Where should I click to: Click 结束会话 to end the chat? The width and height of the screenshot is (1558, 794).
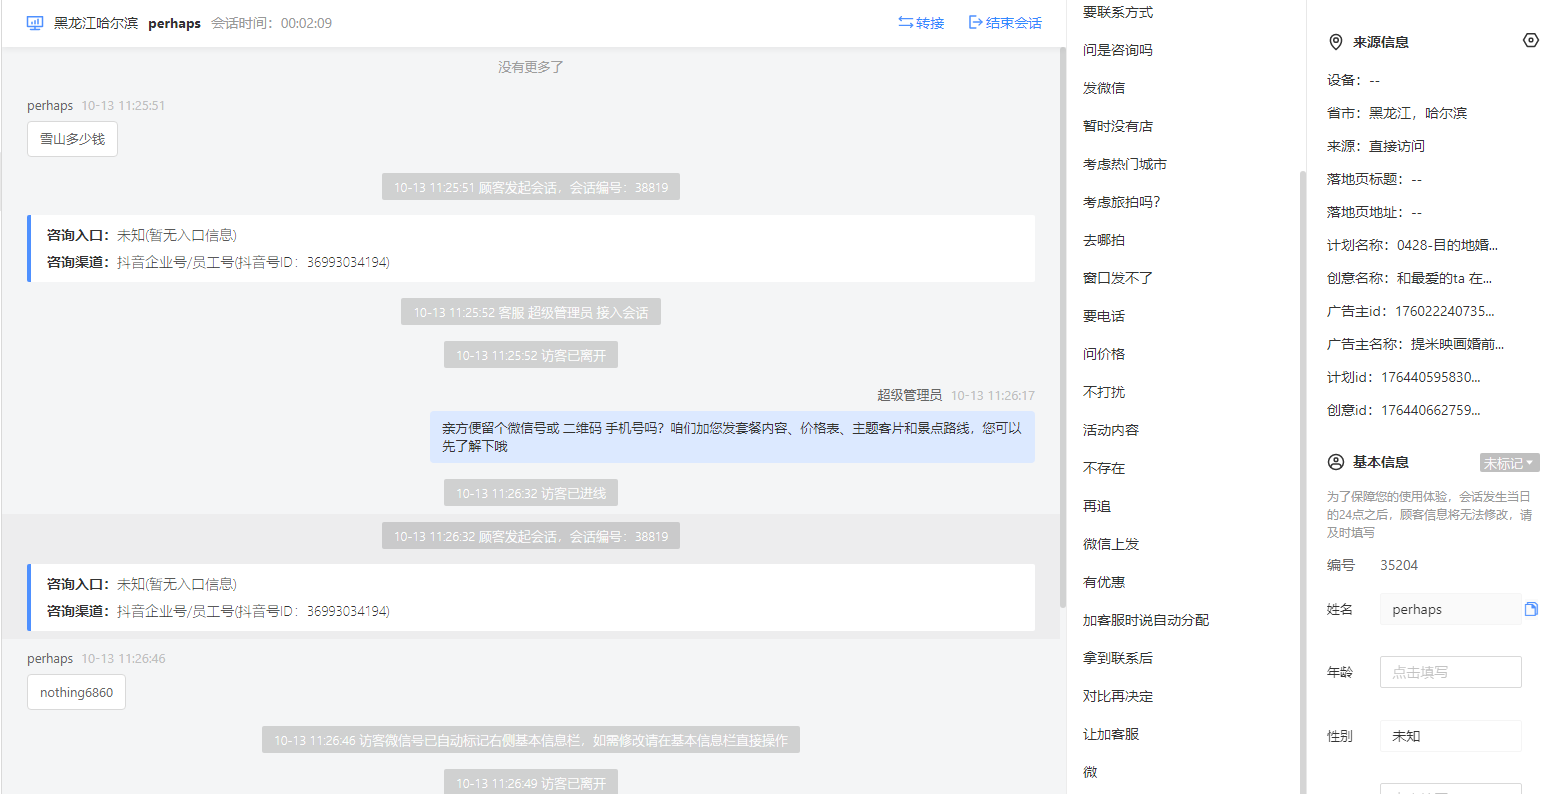click(1005, 22)
